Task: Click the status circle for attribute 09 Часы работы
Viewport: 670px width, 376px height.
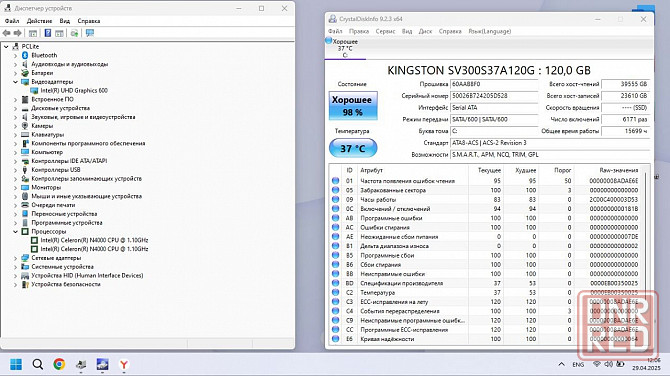Action: pyautogui.click(x=335, y=200)
